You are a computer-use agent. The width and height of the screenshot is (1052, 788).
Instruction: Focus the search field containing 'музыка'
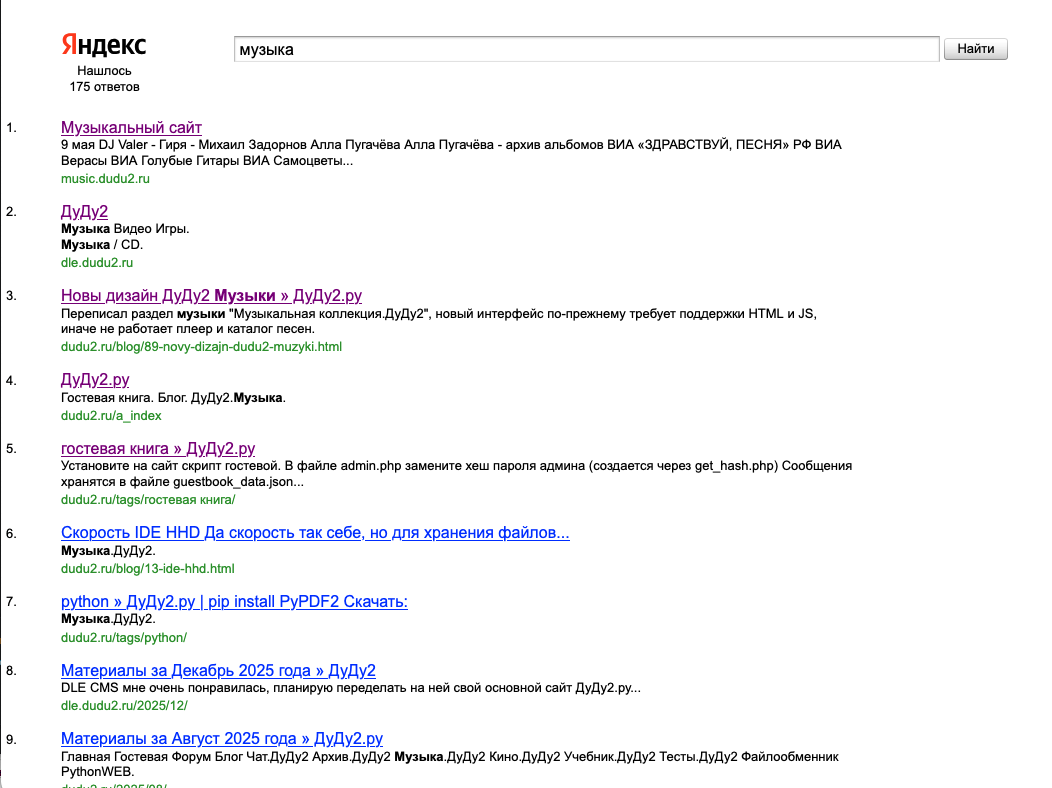click(x=585, y=49)
